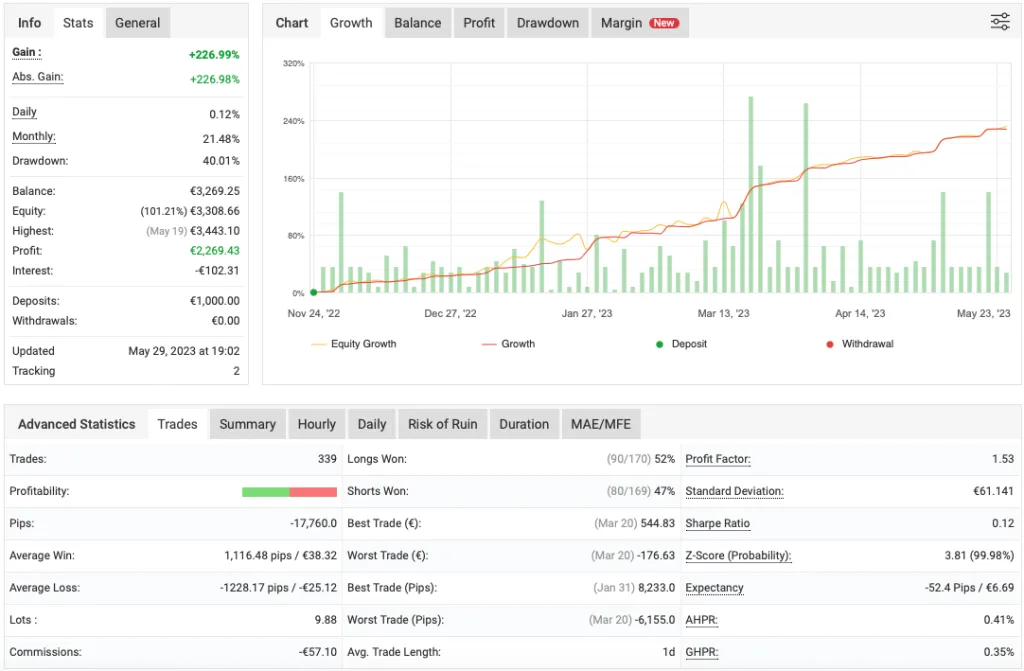Open the General tab
Image resolution: width=1024 pixels, height=671 pixels.
pos(137,22)
